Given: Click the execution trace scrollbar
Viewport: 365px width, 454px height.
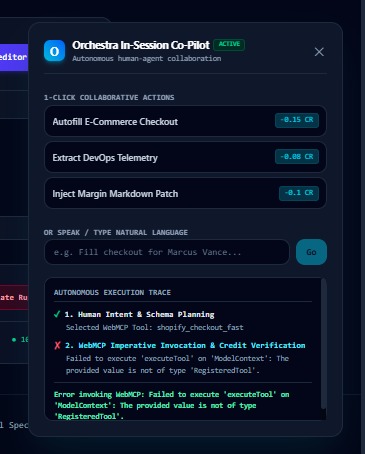Looking at the screenshot, I should pos(323,343).
